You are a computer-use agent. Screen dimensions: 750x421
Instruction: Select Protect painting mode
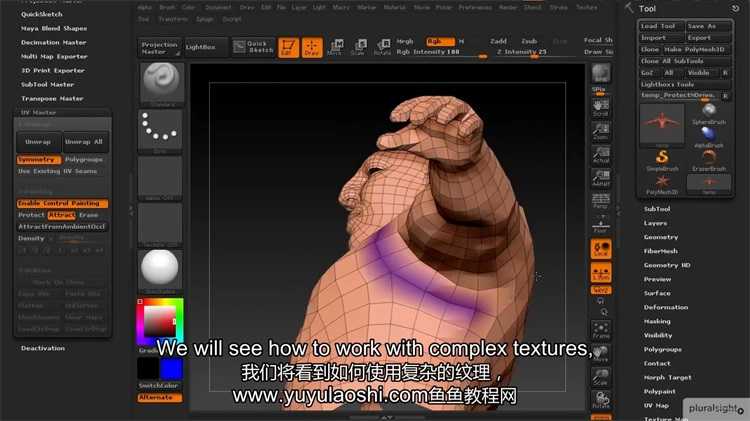click(x=32, y=215)
